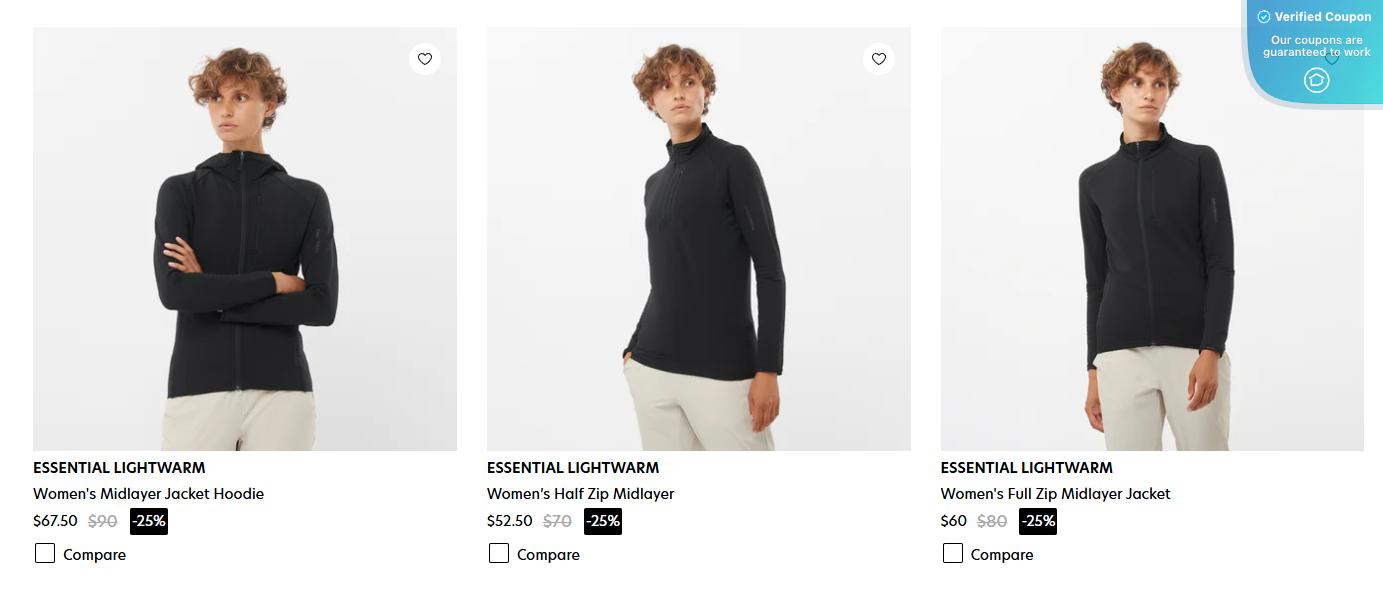Open Women's Midlayer Jacket Hoodie product page
This screenshot has height=602, width=1383.
[x=148, y=493]
